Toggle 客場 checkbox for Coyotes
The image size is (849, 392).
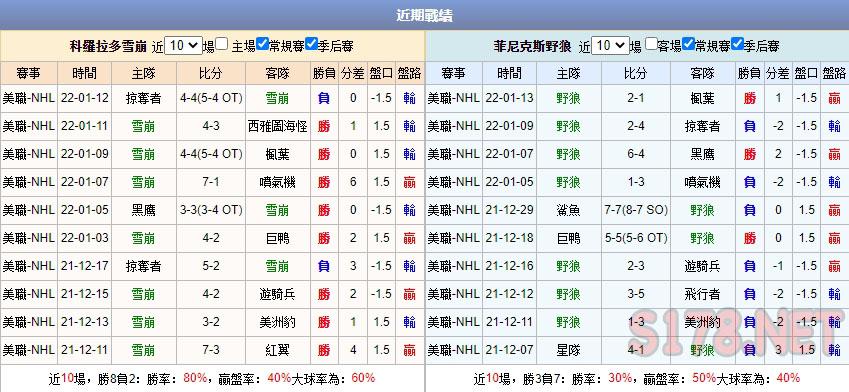pyautogui.click(x=651, y=44)
